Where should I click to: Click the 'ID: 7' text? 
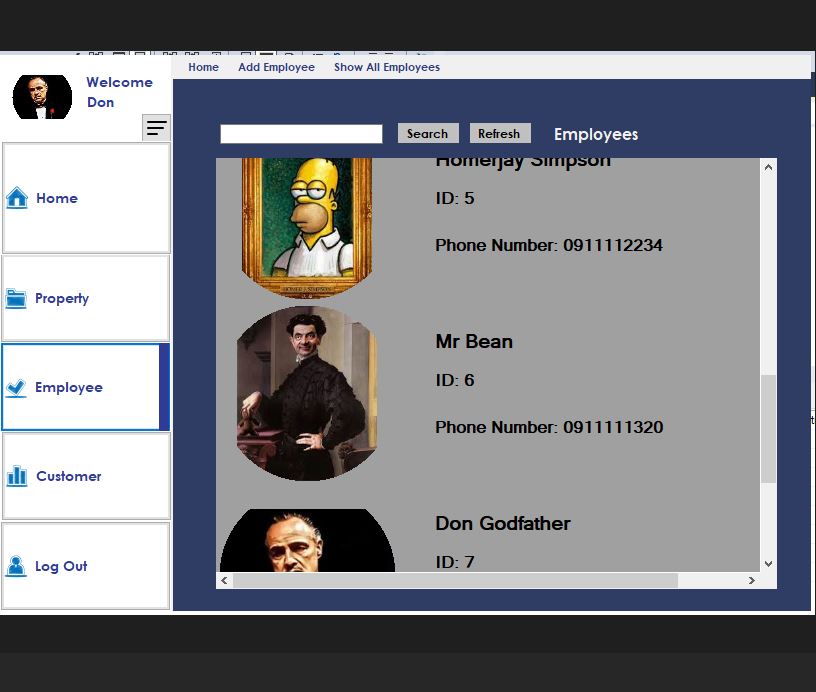click(x=455, y=562)
